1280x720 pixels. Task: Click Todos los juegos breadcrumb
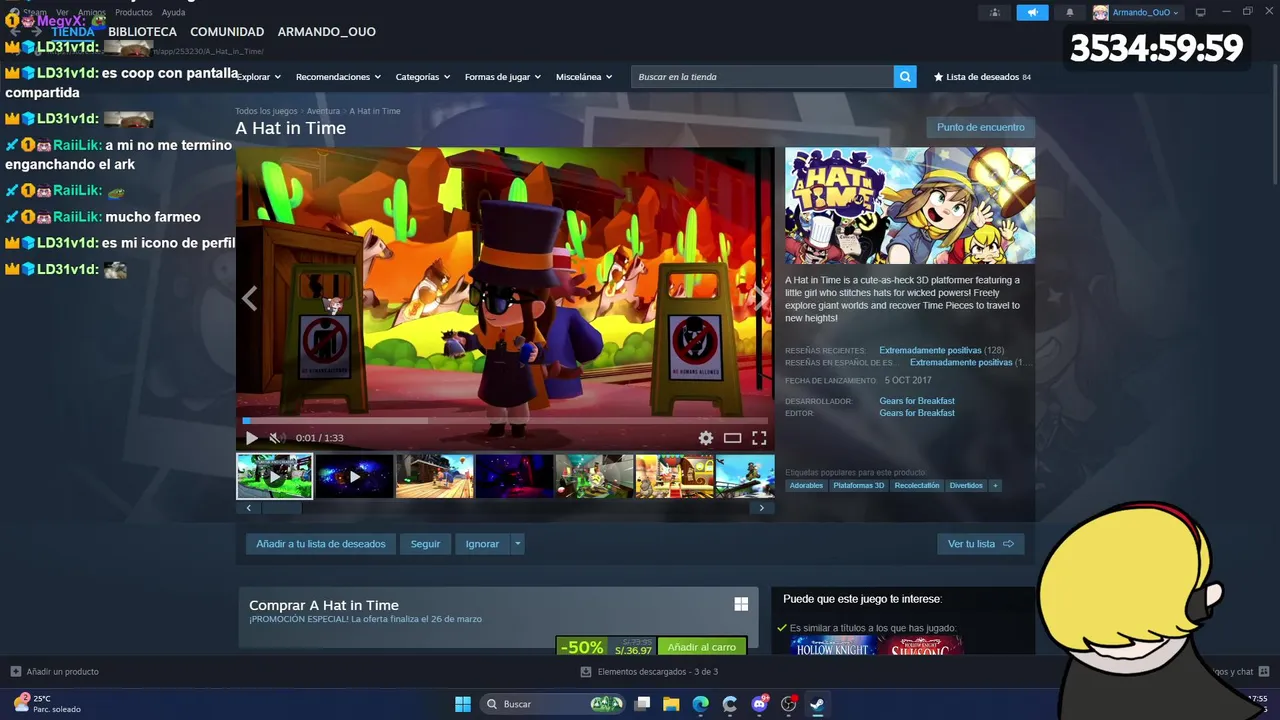point(266,111)
